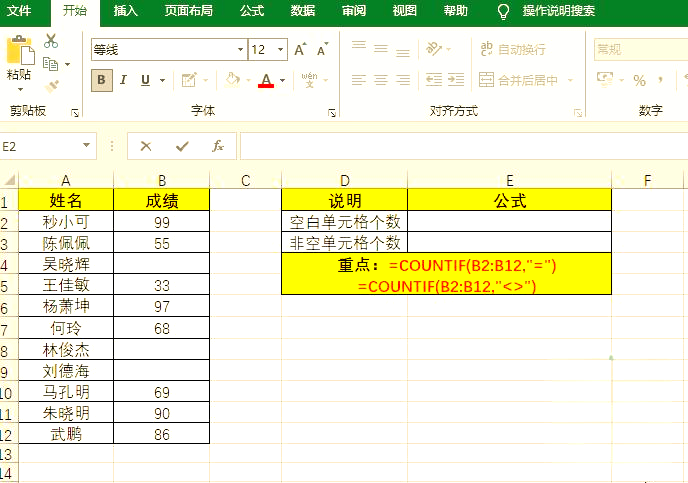The height and width of the screenshot is (483, 688).
Task: Click the wén phonetic guide icon
Action: [x=309, y=80]
